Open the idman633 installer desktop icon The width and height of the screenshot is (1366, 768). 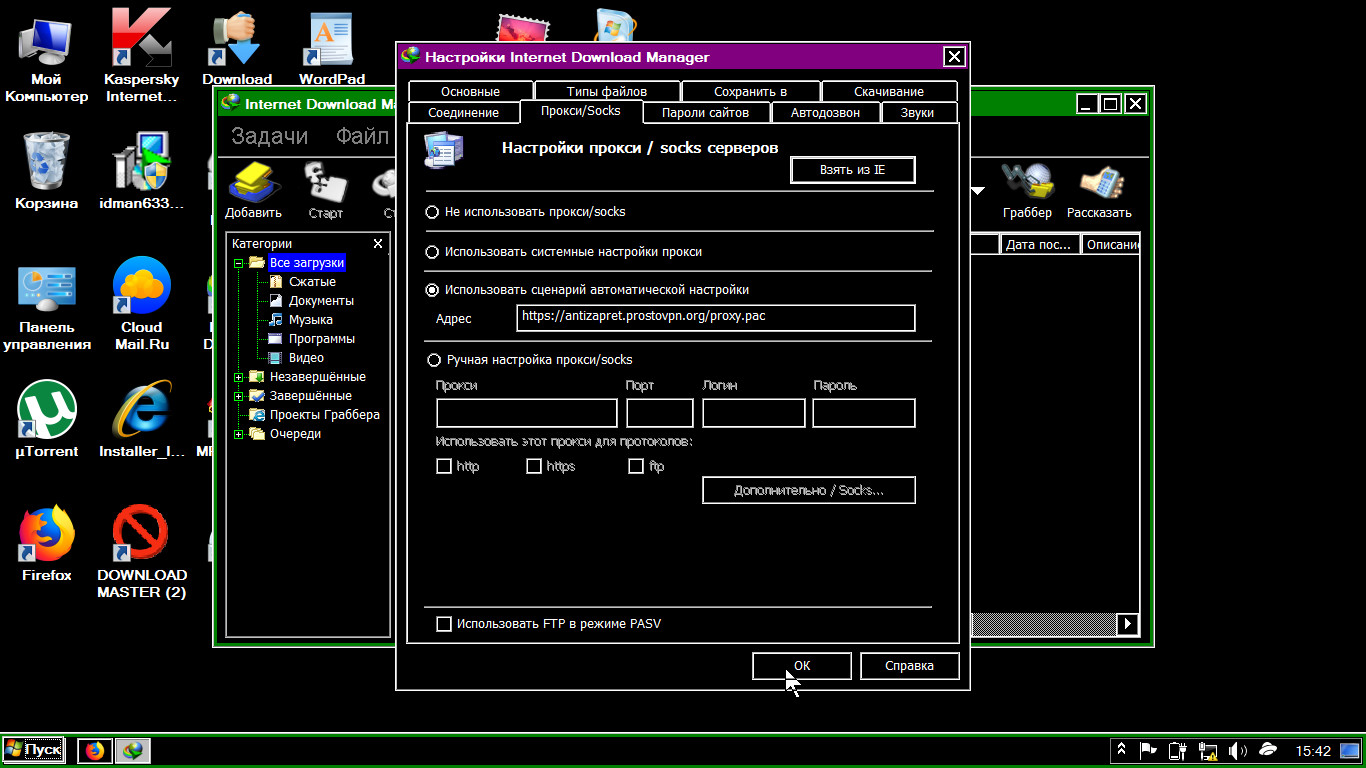pyautogui.click(x=141, y=171)
